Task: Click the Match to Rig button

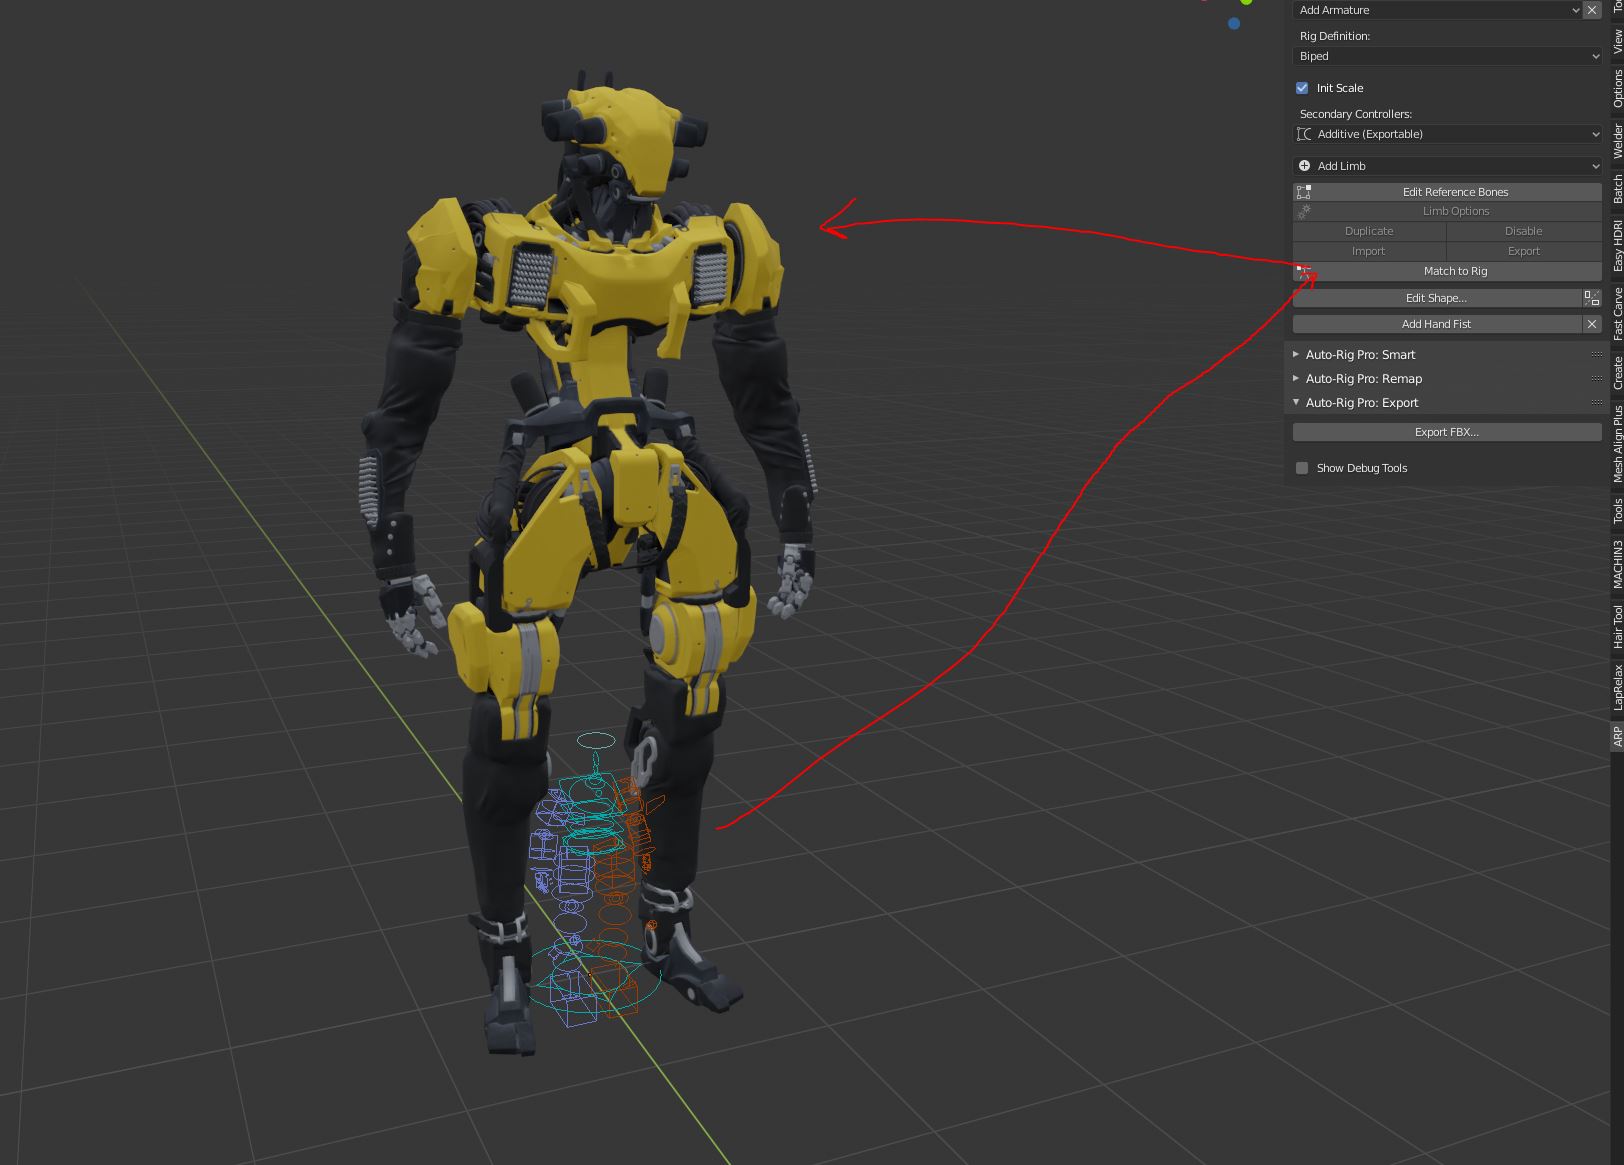Action: pyautogui.click(x=1456, y=270)
